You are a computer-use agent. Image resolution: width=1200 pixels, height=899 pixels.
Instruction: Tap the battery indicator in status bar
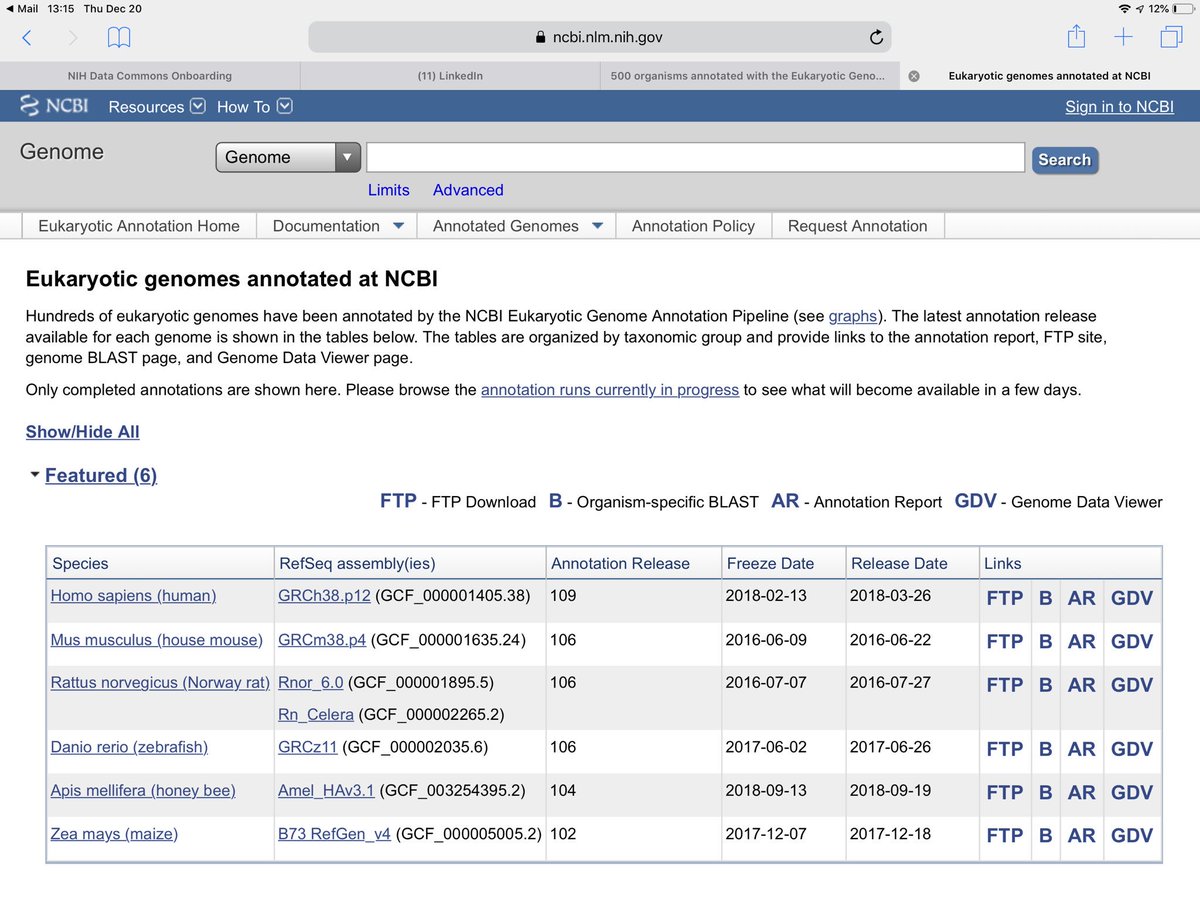1182,8
